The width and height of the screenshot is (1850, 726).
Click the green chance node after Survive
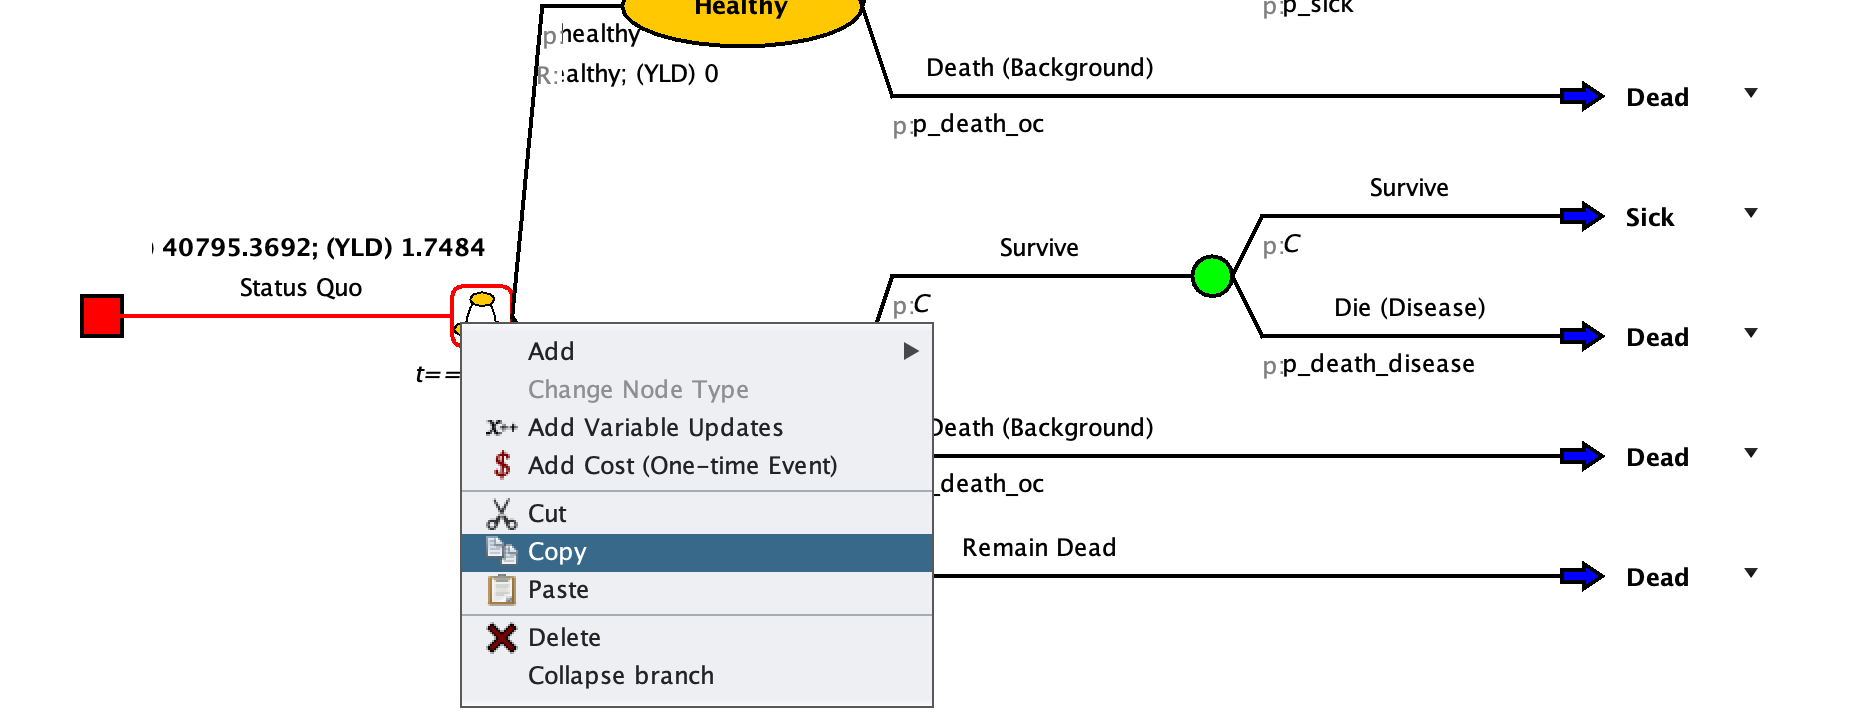[x=1212, y=276]
